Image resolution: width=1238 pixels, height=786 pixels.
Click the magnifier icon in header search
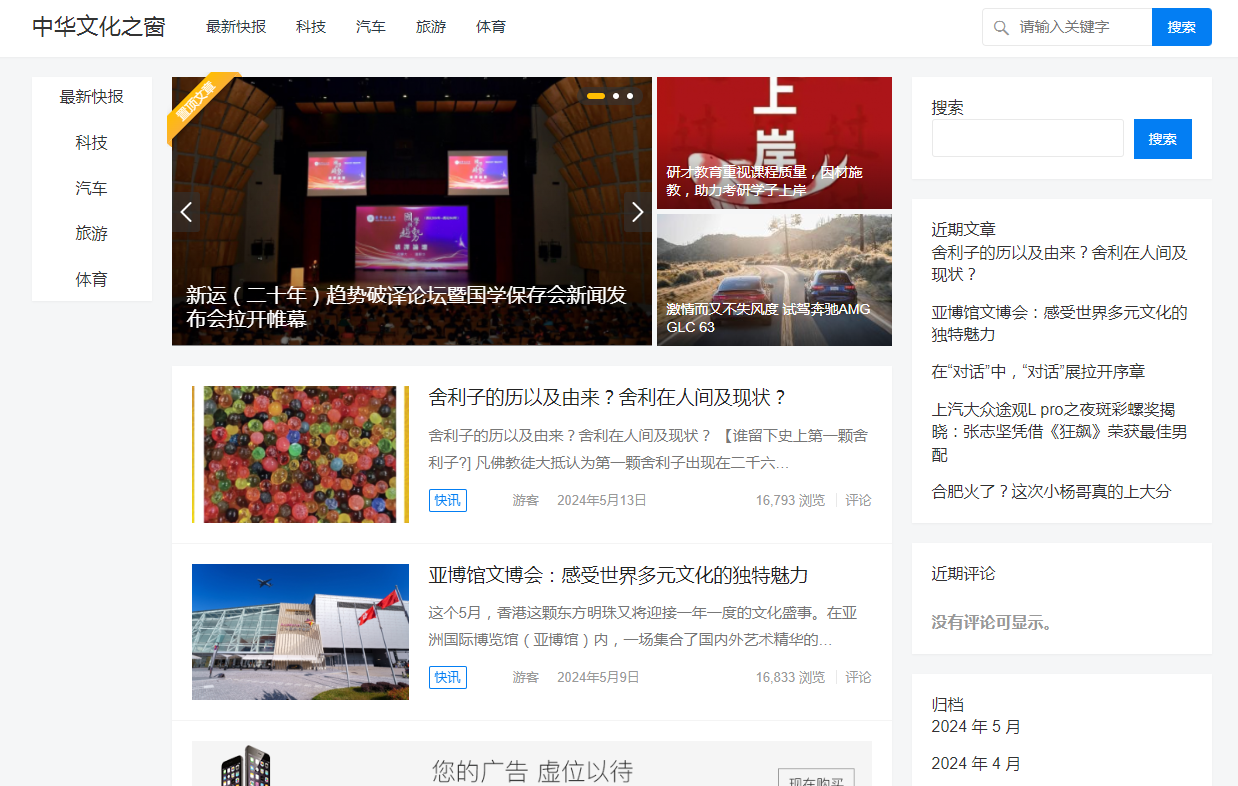click(x=1001, y=27)
